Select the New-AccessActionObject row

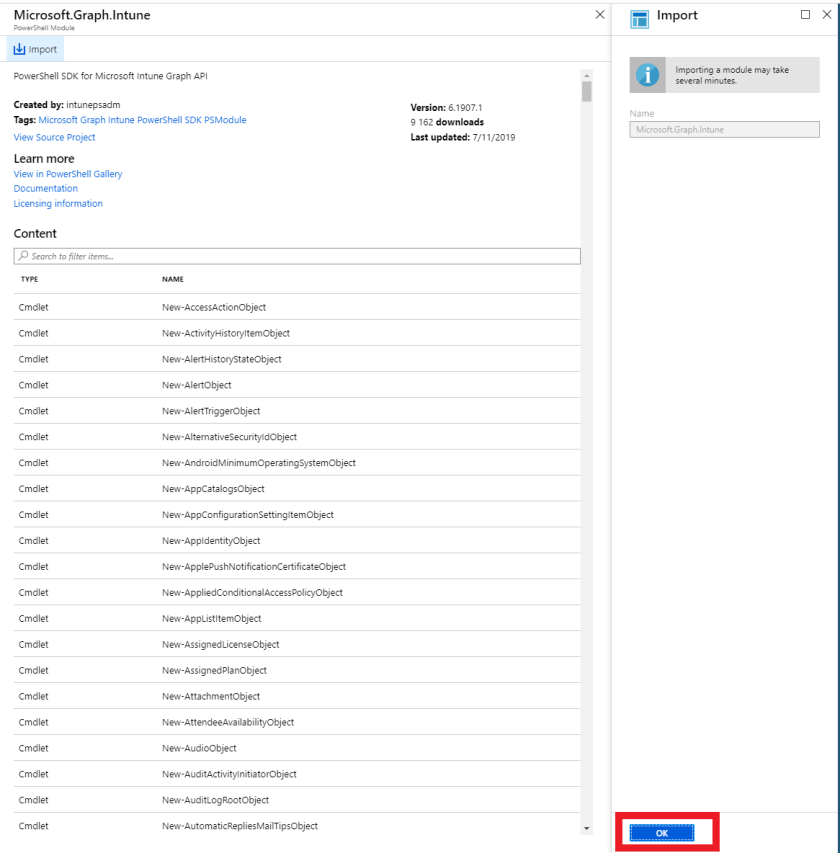(x=297, y=307)
